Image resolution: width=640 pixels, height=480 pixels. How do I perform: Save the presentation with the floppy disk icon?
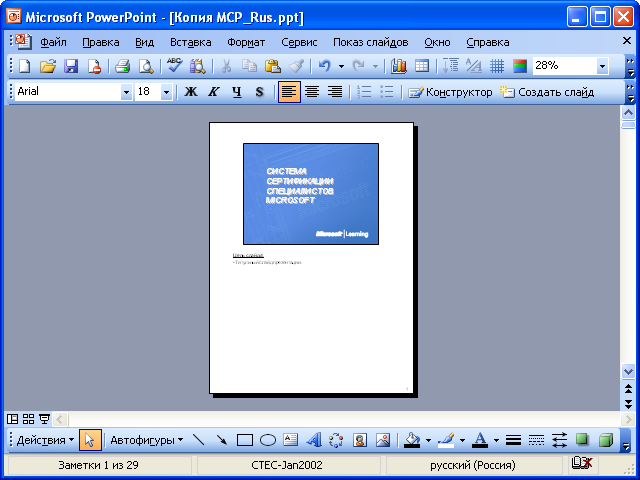(x=71, y=66)
